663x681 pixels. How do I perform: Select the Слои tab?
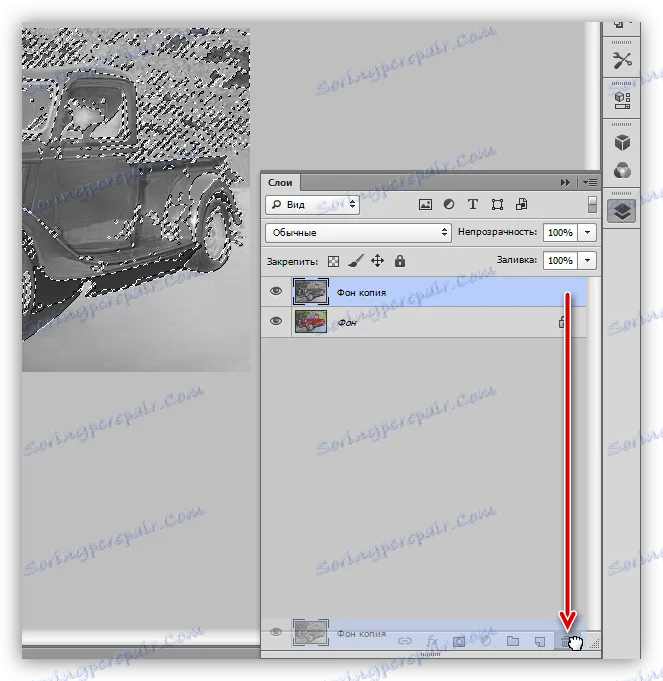(280, 183)
